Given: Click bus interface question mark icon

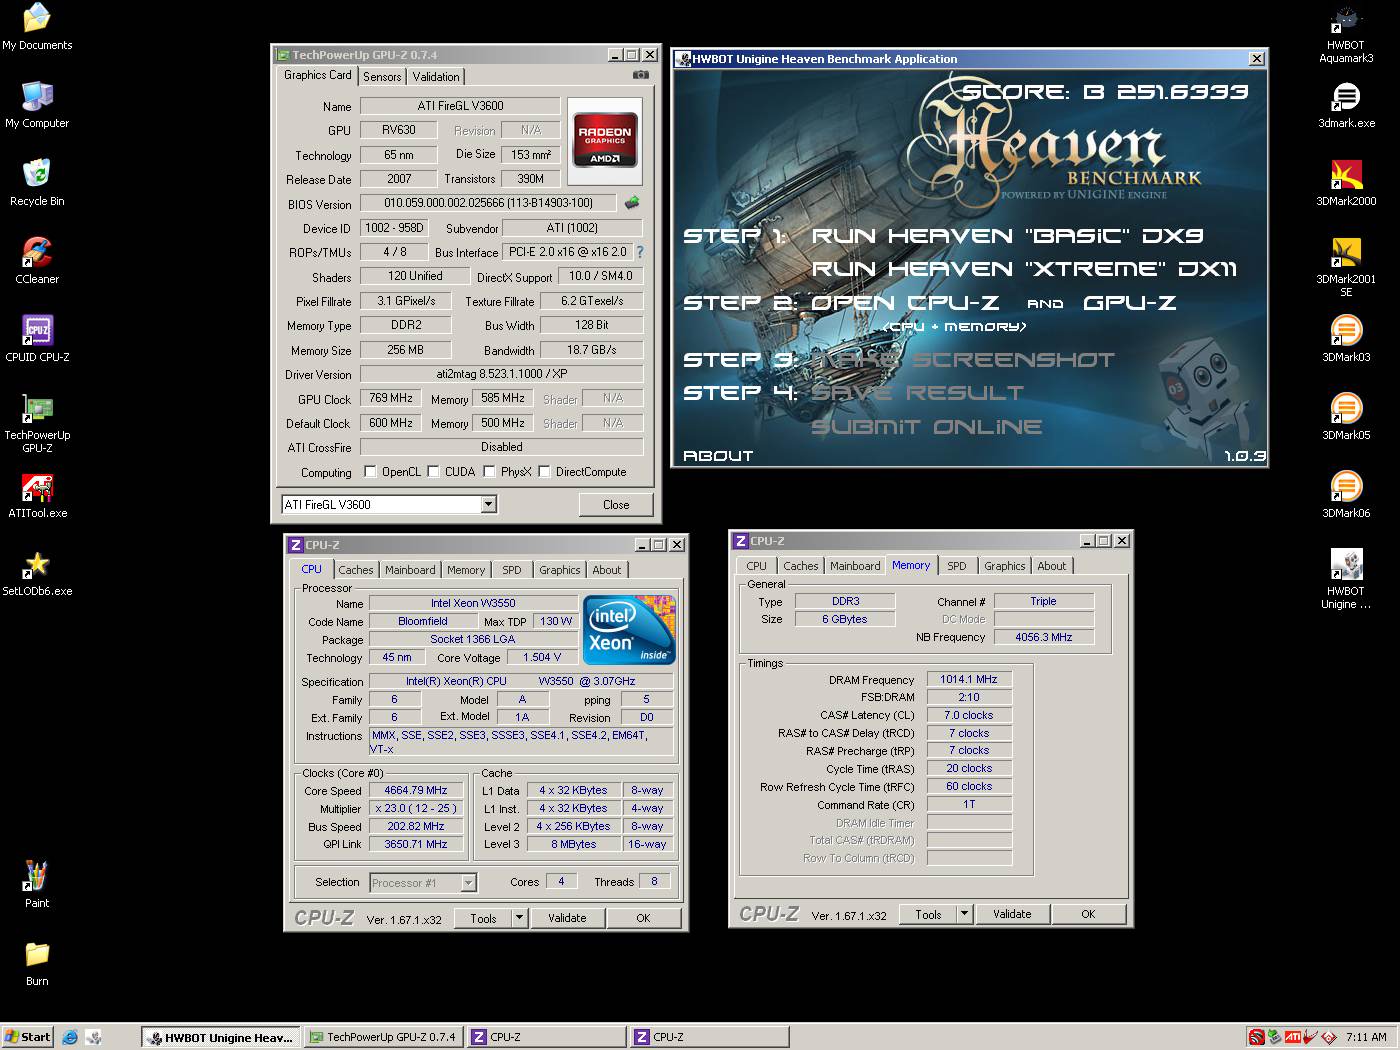Looking at the screenshot, I should click(x=640, y=252).
